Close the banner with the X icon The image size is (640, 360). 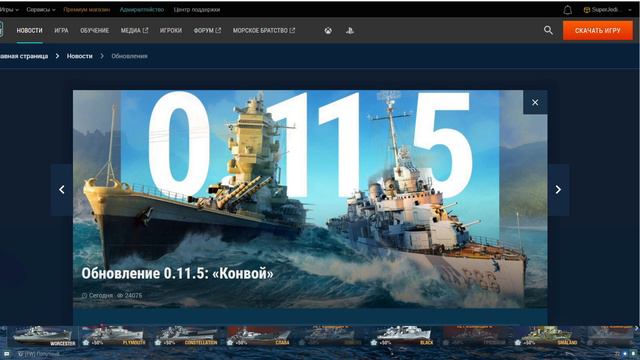click(535, 102)
